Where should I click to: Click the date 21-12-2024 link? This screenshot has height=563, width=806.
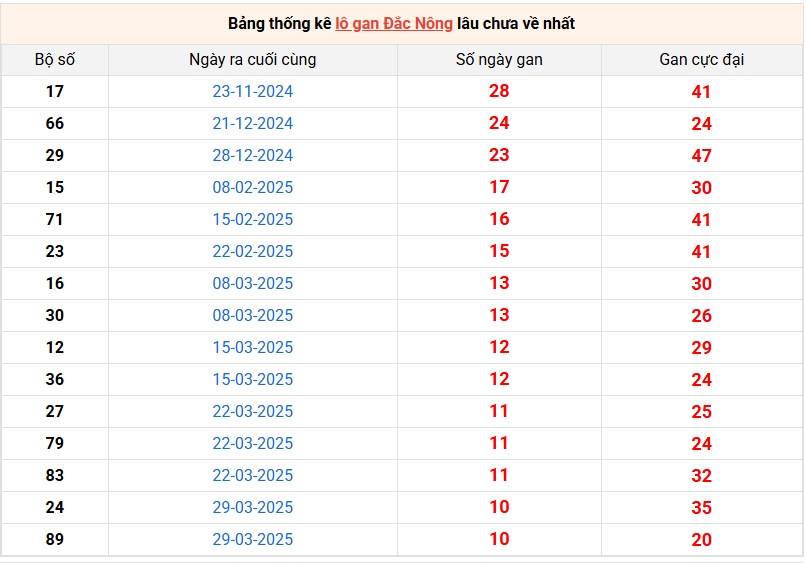click(x=252, y=123)
